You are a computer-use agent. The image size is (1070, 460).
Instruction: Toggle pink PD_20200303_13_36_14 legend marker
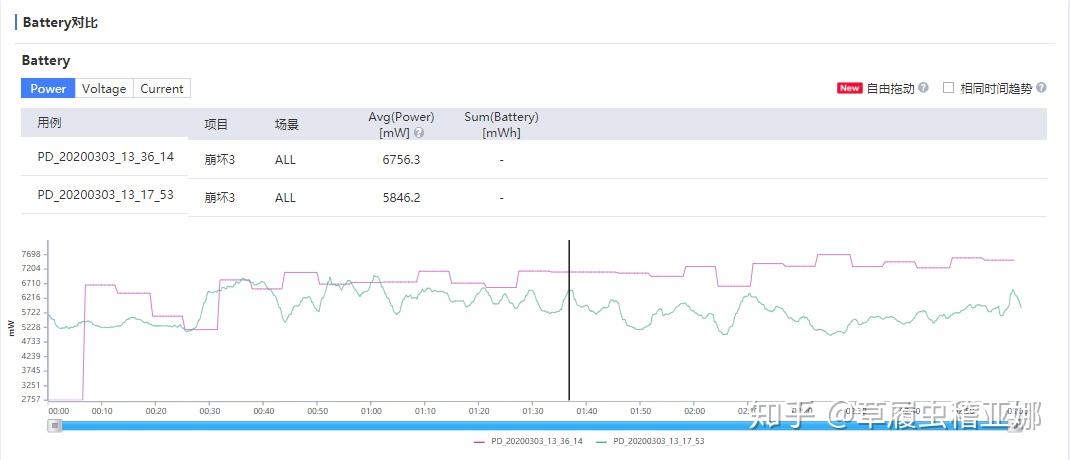tap(480, 441)
